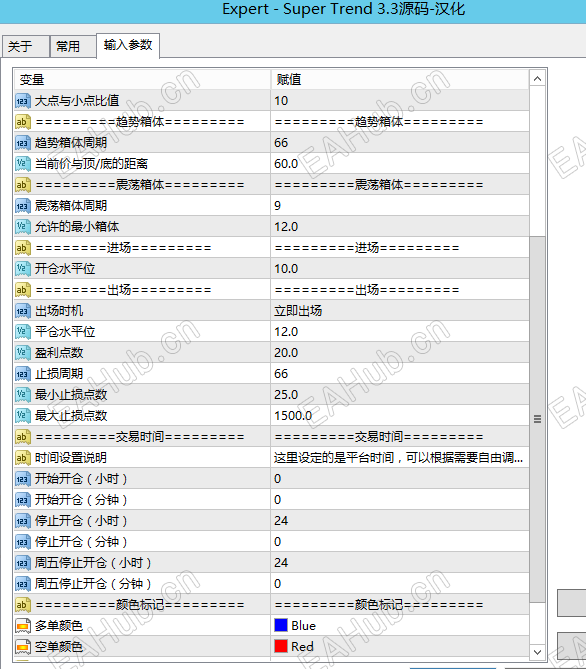Open the 出场时机 value 立即出场
586x669 pixels.
point(400,311)
